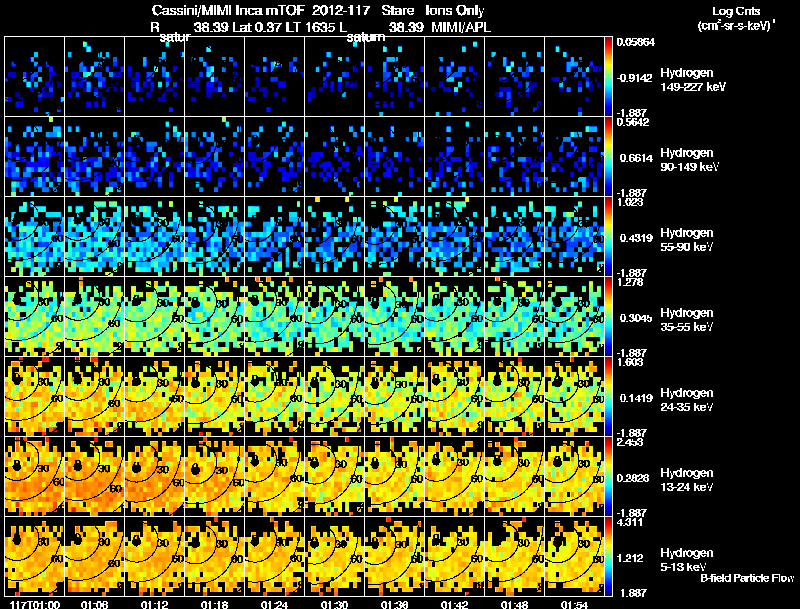800x609 pixels.
Task: Open the 149-227 keV image panel at 01:54
Action: pyautogui.click(x=574, y=77)
